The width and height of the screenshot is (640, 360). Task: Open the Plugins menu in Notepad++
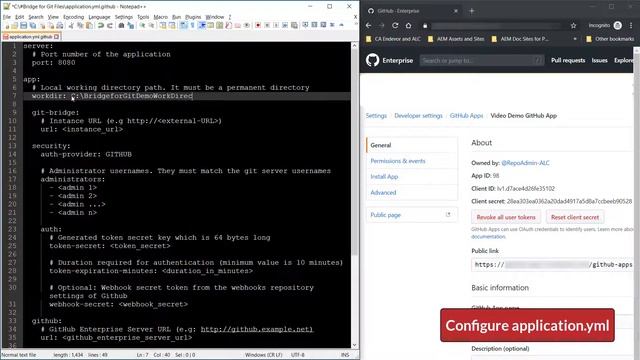(x=193, y=17)
